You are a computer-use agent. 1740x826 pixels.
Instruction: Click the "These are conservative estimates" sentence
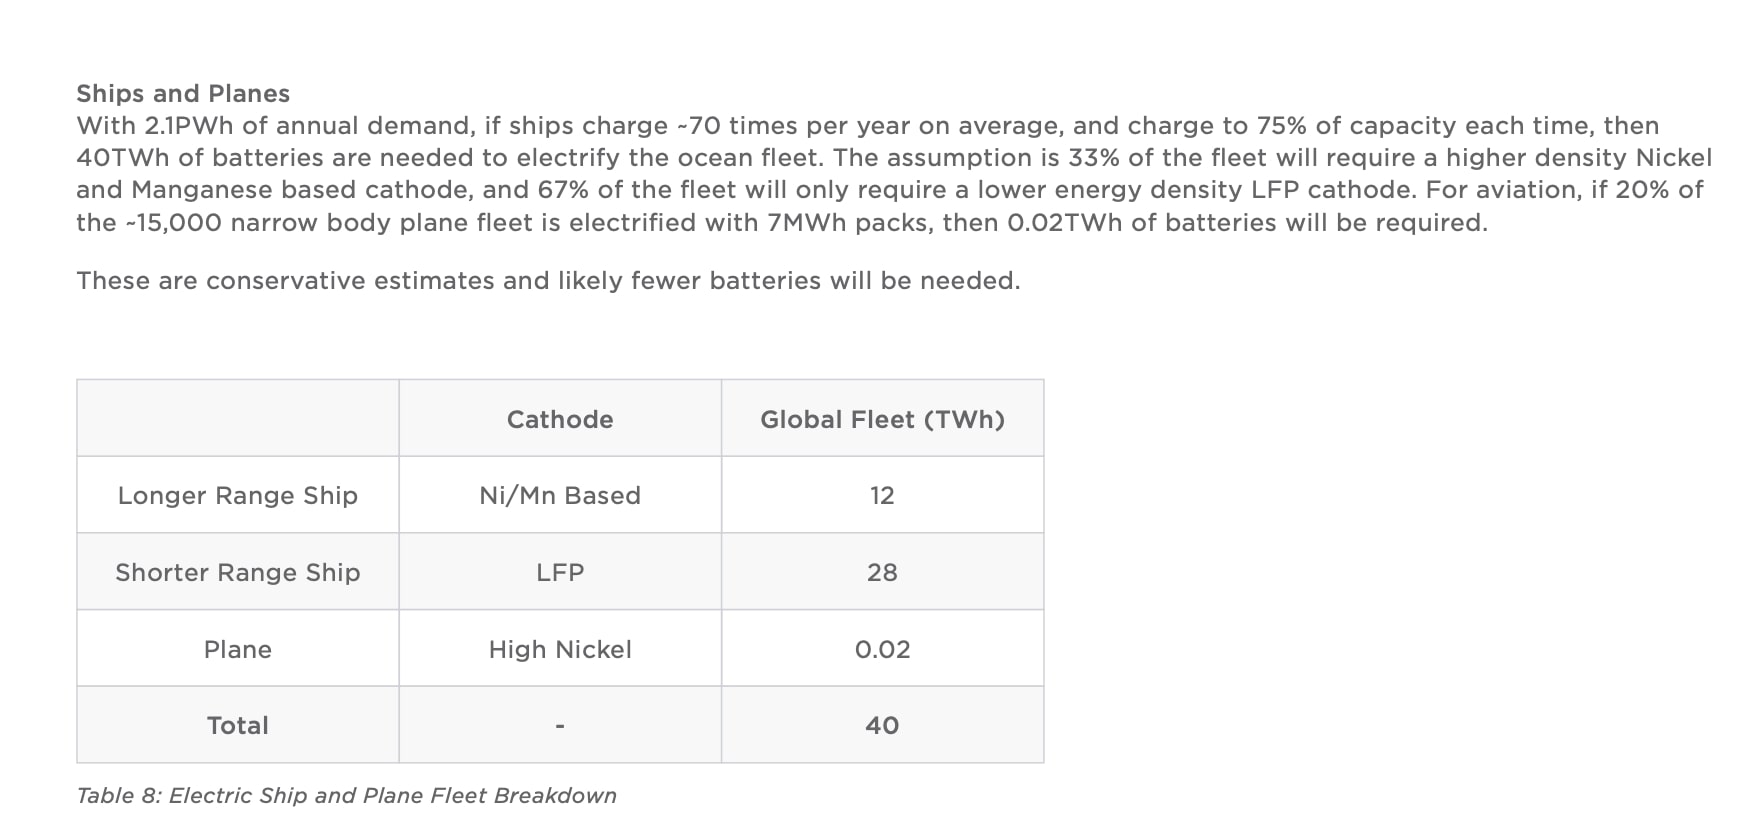click(548, 281)
